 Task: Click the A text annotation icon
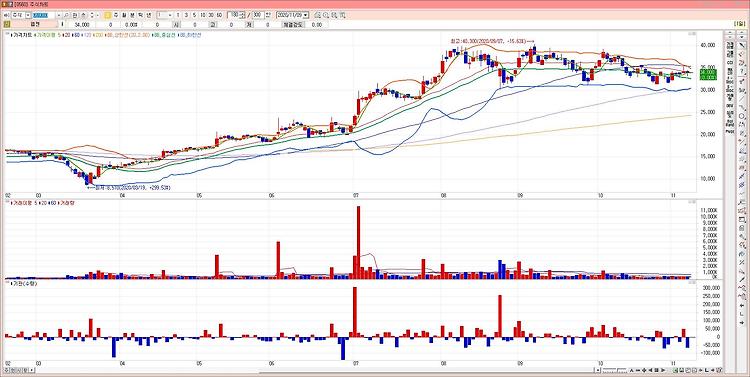coord(631,370)
